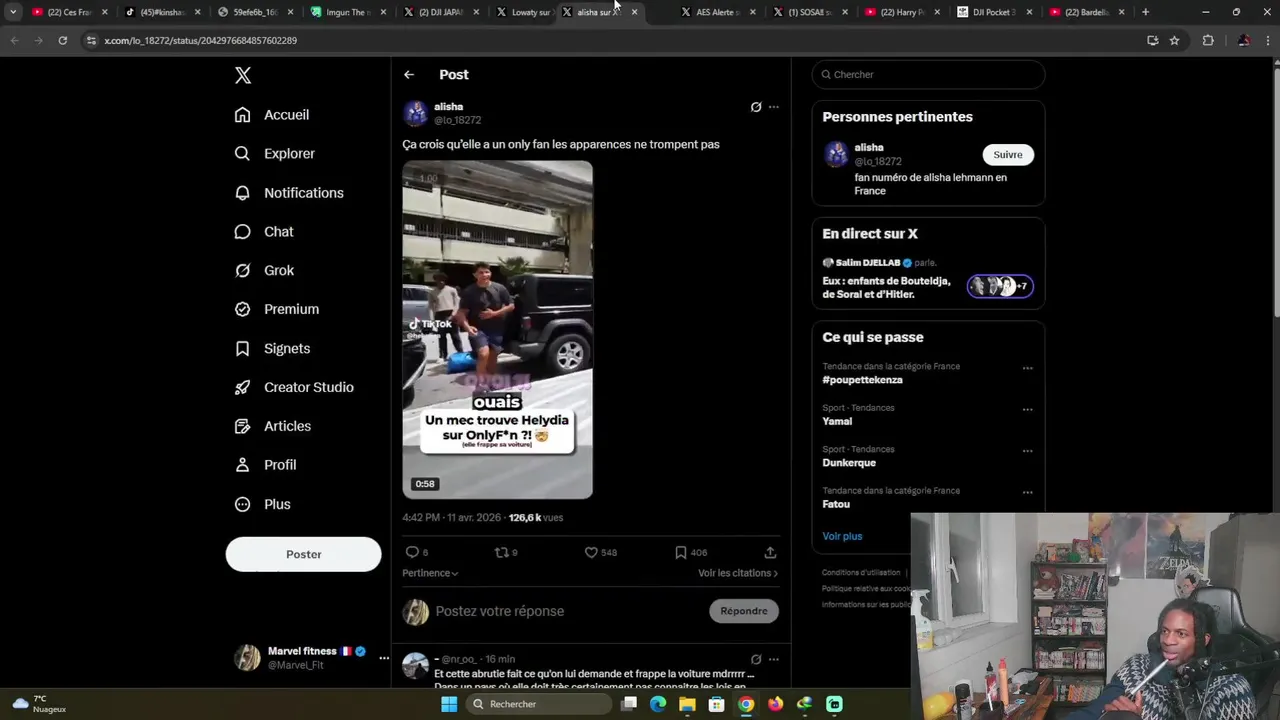The image size is (1280, 720).
Task: Open Microsoft Edge from taskbar
Action: coord(658,704)
